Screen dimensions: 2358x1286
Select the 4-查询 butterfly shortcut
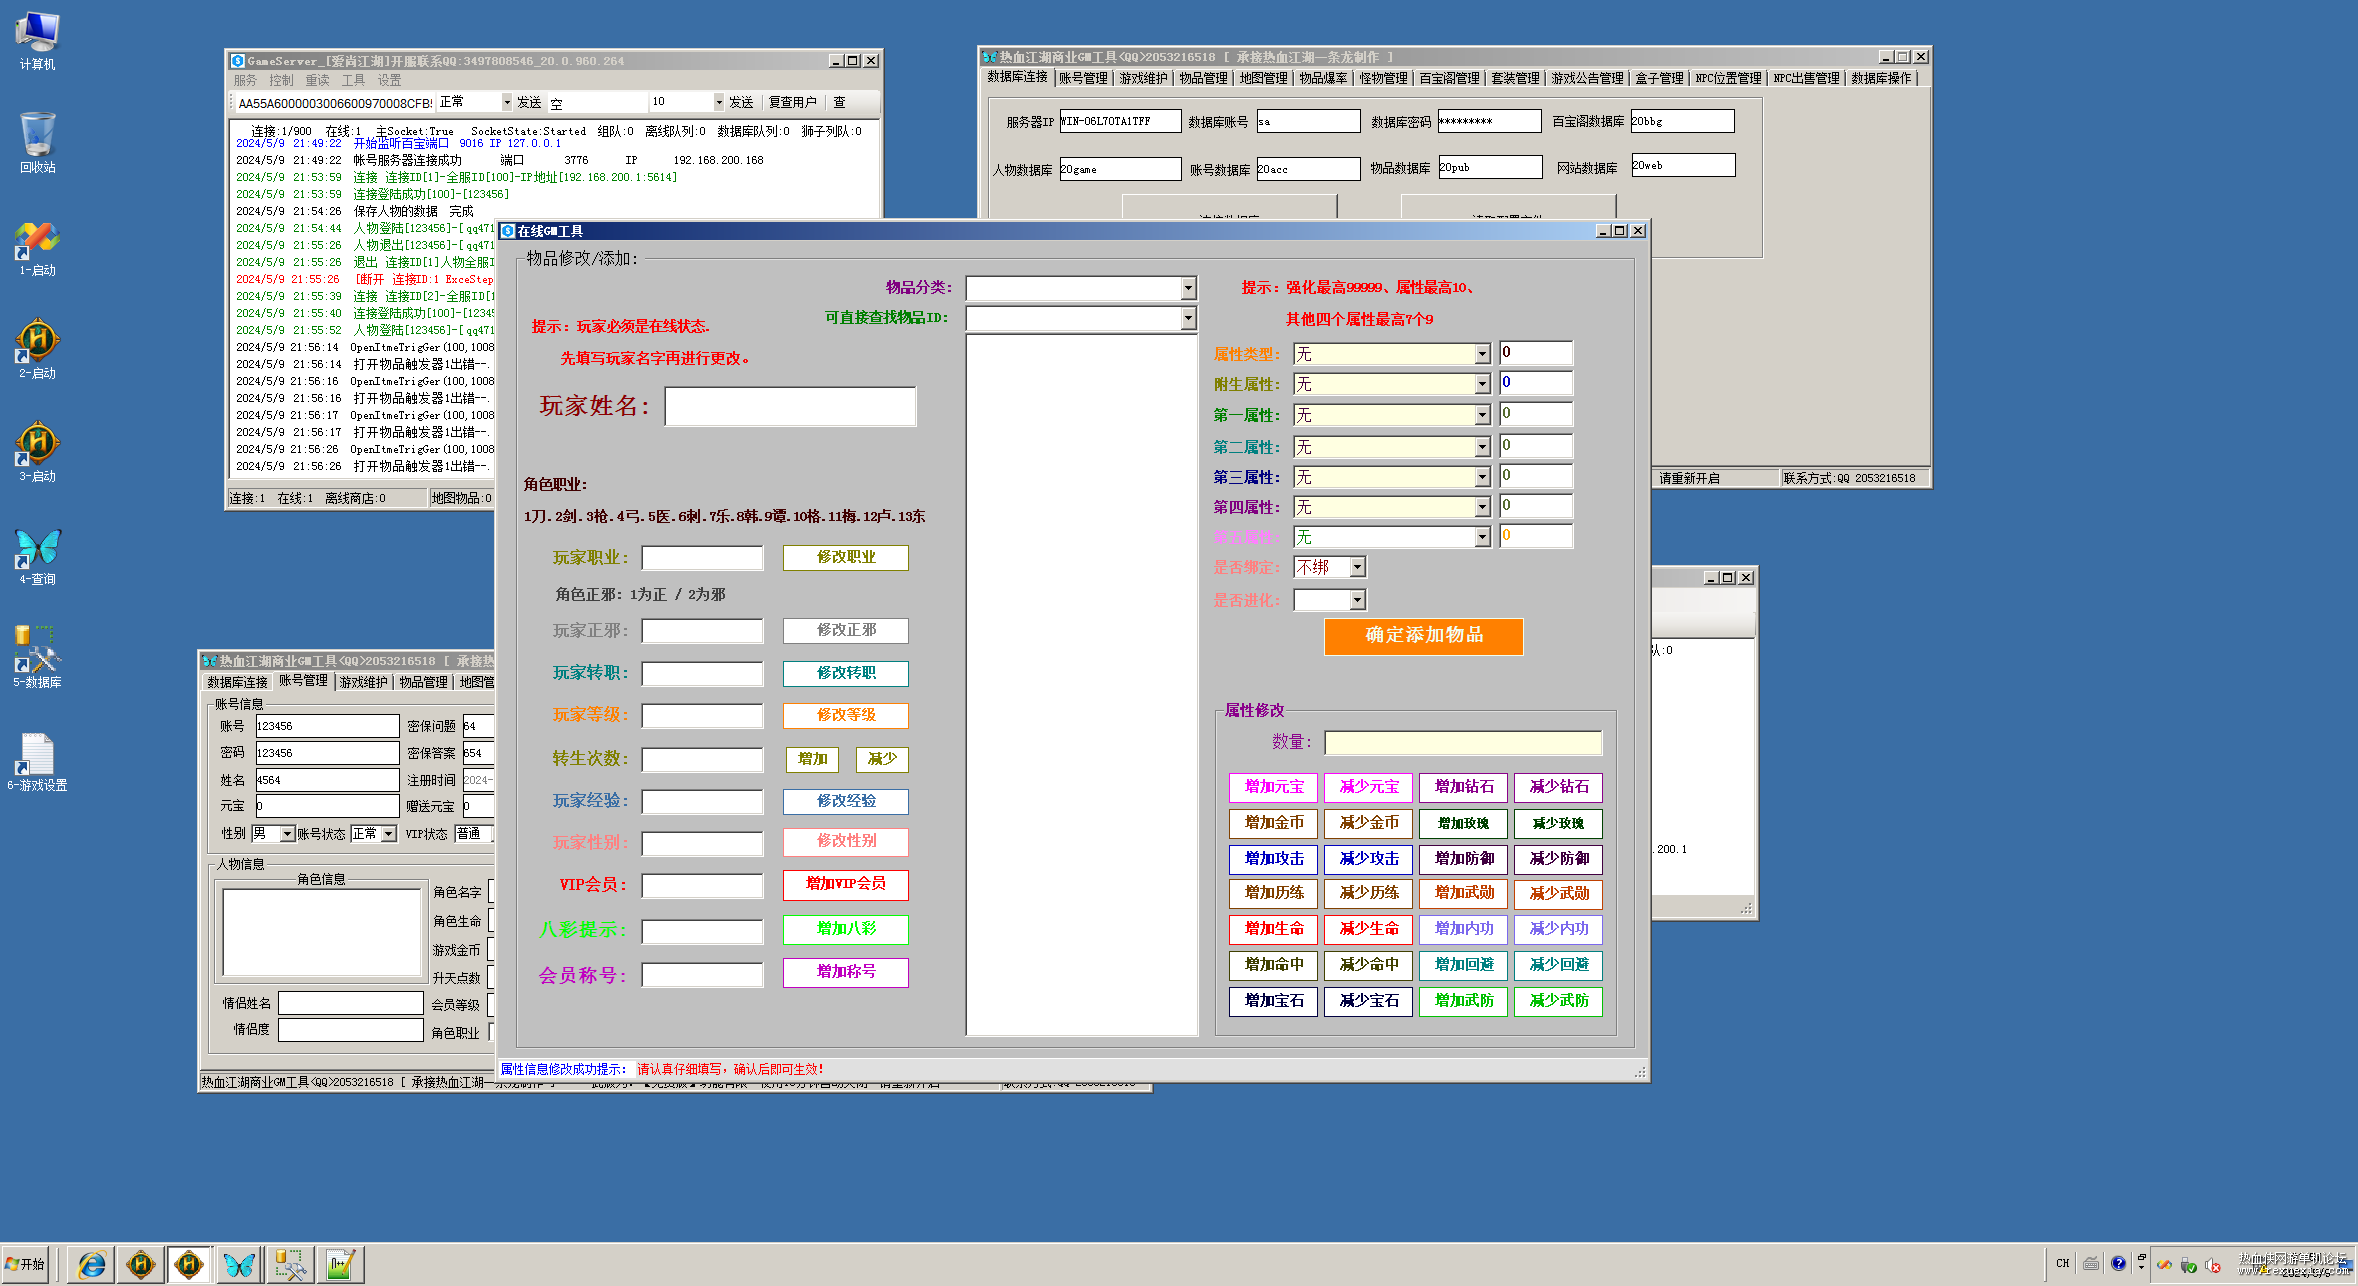coord(38,557)
